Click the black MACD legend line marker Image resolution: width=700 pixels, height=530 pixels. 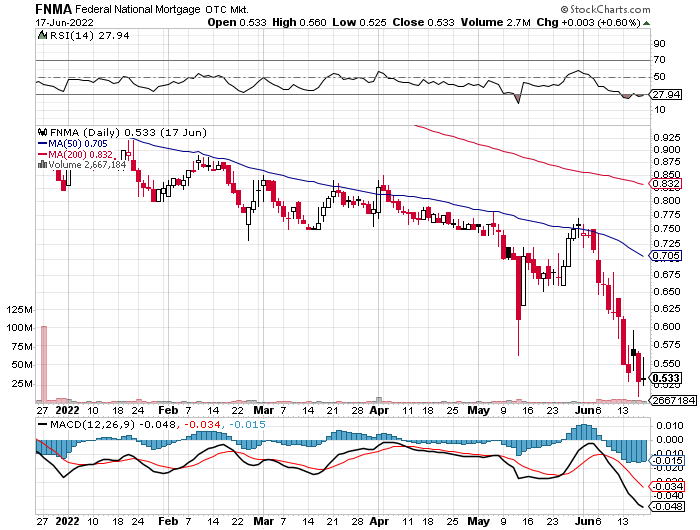tap(42, 425)
